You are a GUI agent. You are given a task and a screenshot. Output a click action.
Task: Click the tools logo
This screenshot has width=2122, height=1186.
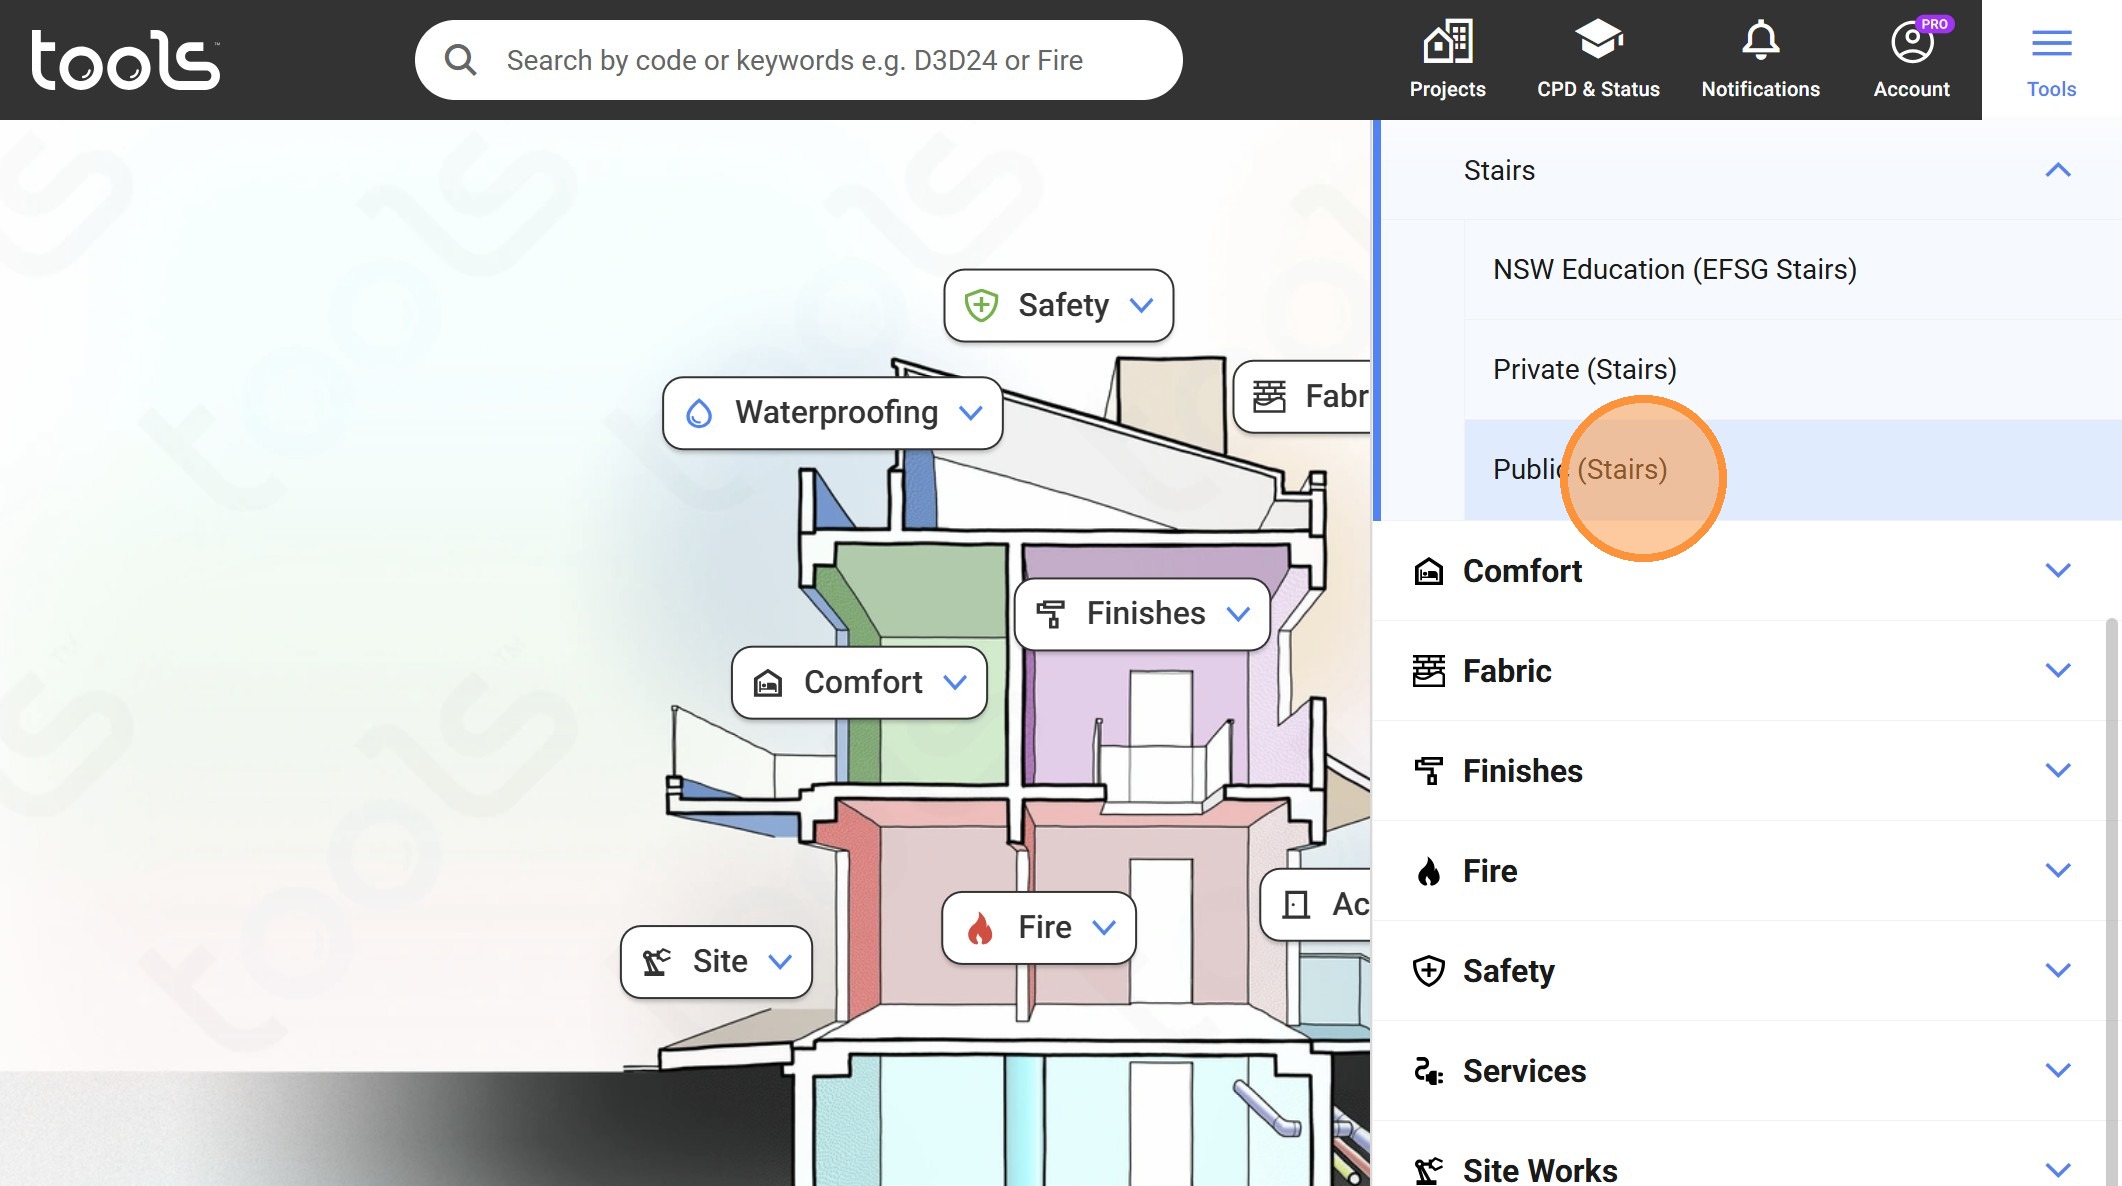pyautogui.click(x=125, y=60)
